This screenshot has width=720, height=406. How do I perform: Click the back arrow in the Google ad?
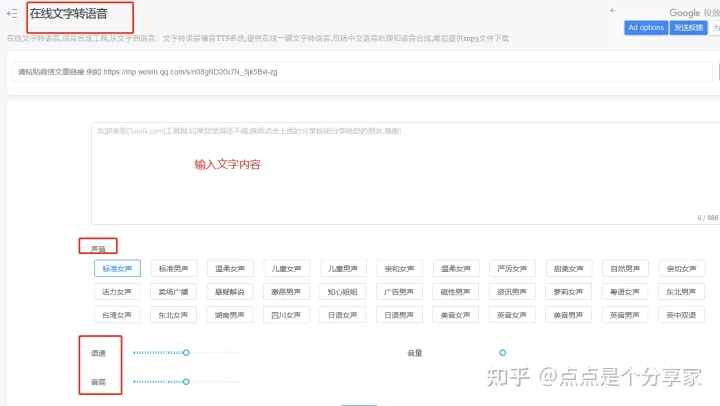coord(613,11)
